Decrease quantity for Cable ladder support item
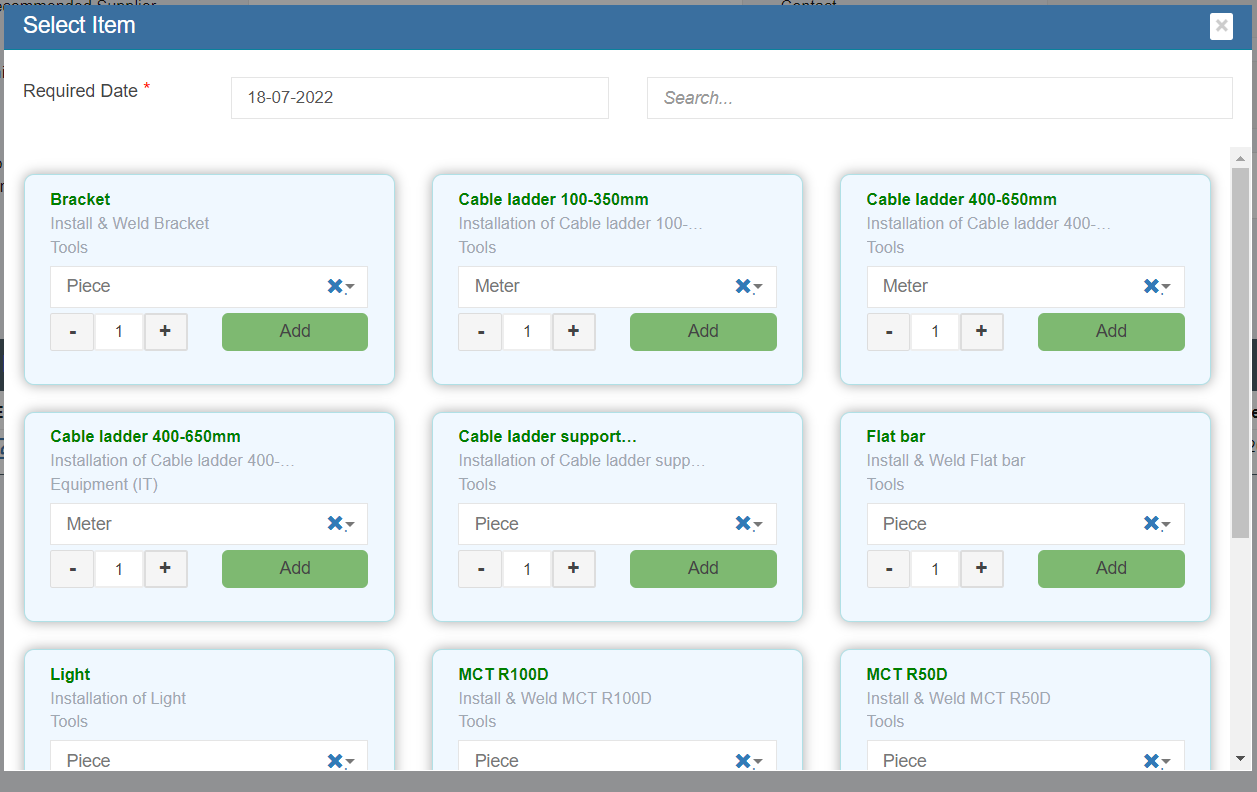Screen dimensions: 1257x792 point(480,568)
